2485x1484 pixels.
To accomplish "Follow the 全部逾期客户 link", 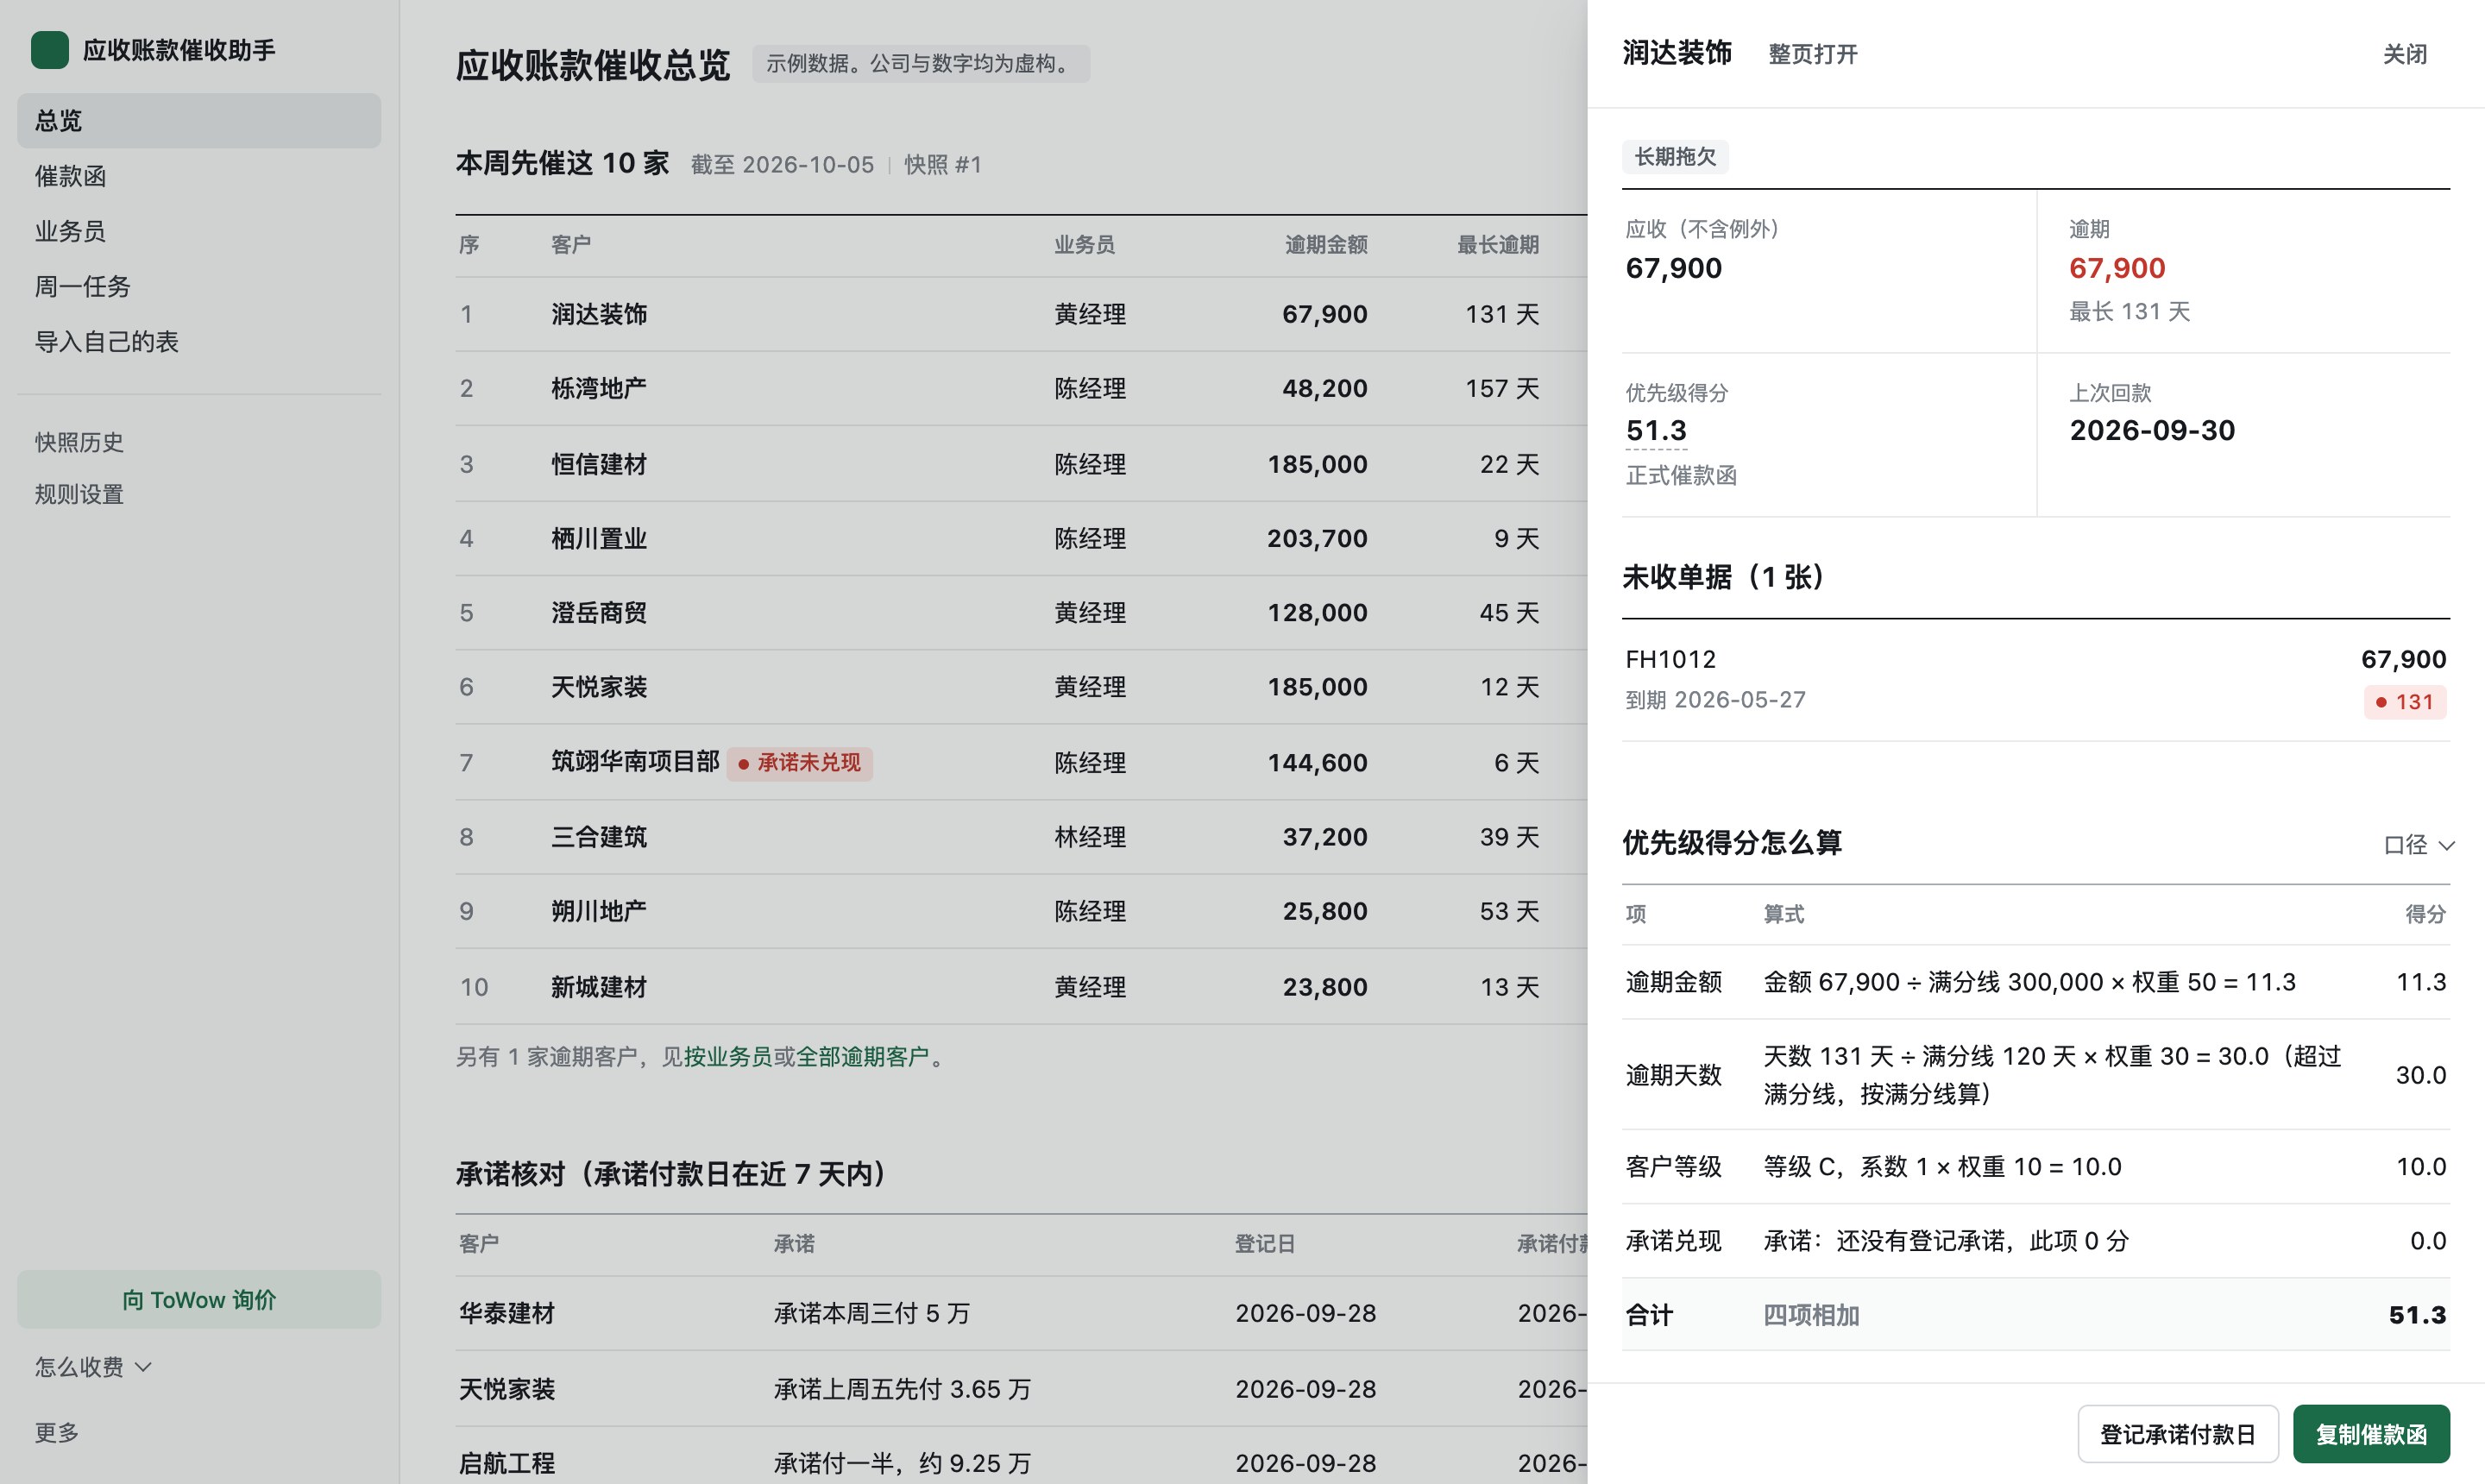I will click(x=862, y=1056).
